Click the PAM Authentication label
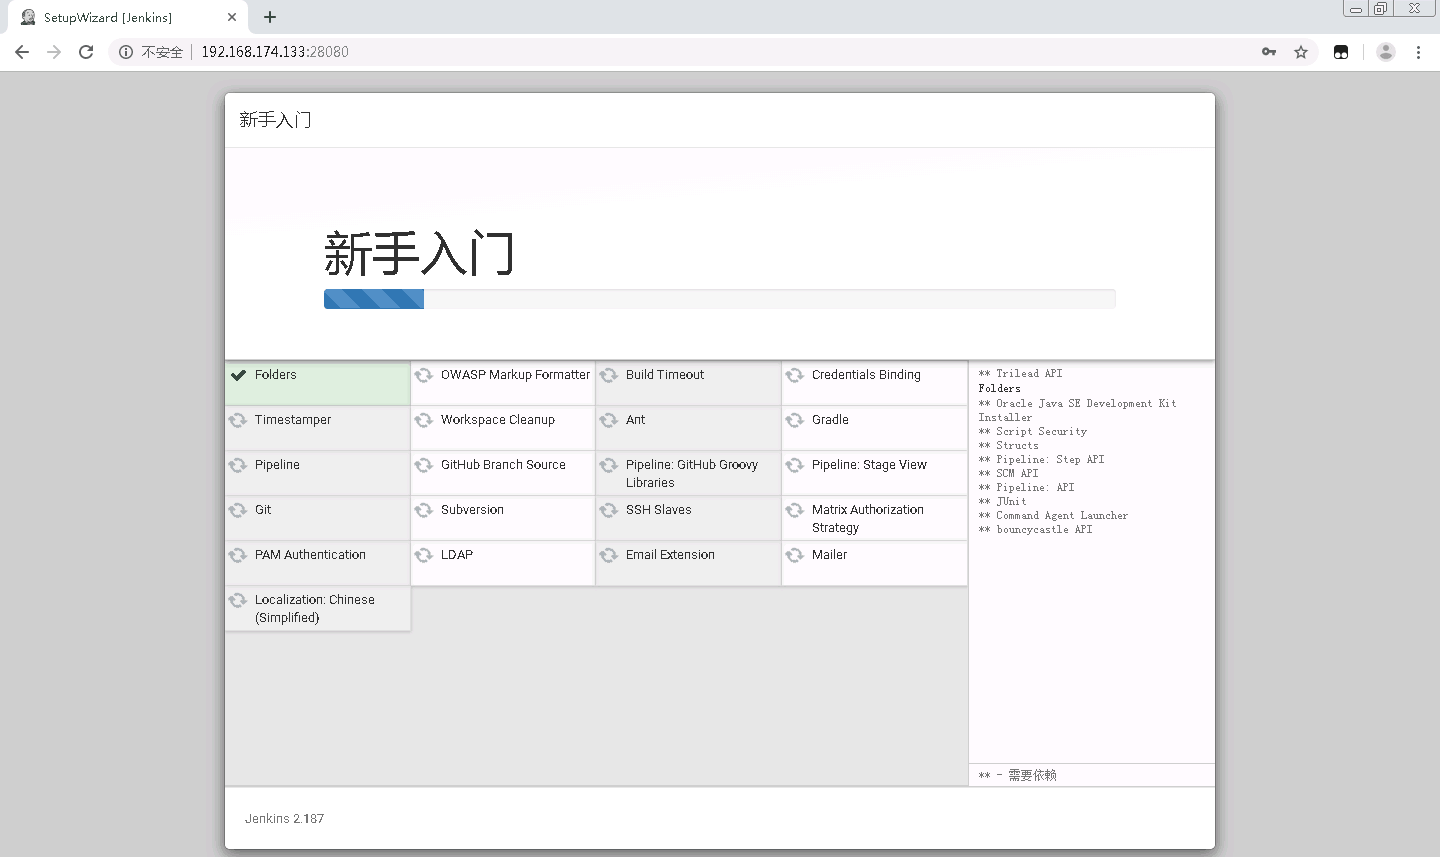Screen dimensions: 1440x857 coord(310,555)
